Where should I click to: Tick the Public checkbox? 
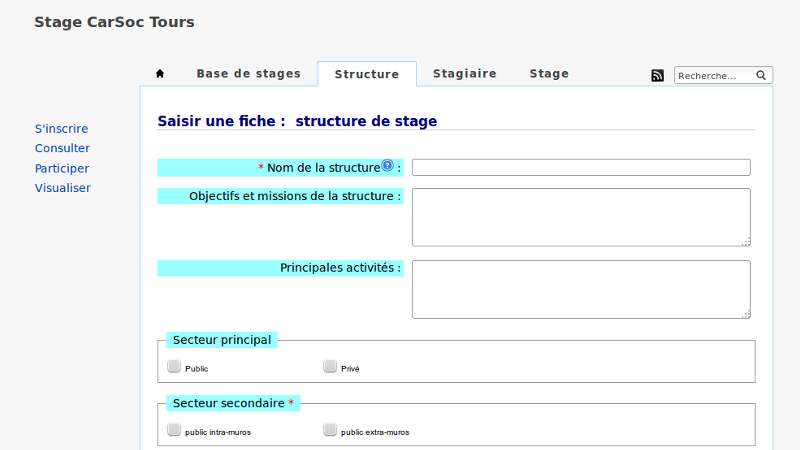coord(174,366)
